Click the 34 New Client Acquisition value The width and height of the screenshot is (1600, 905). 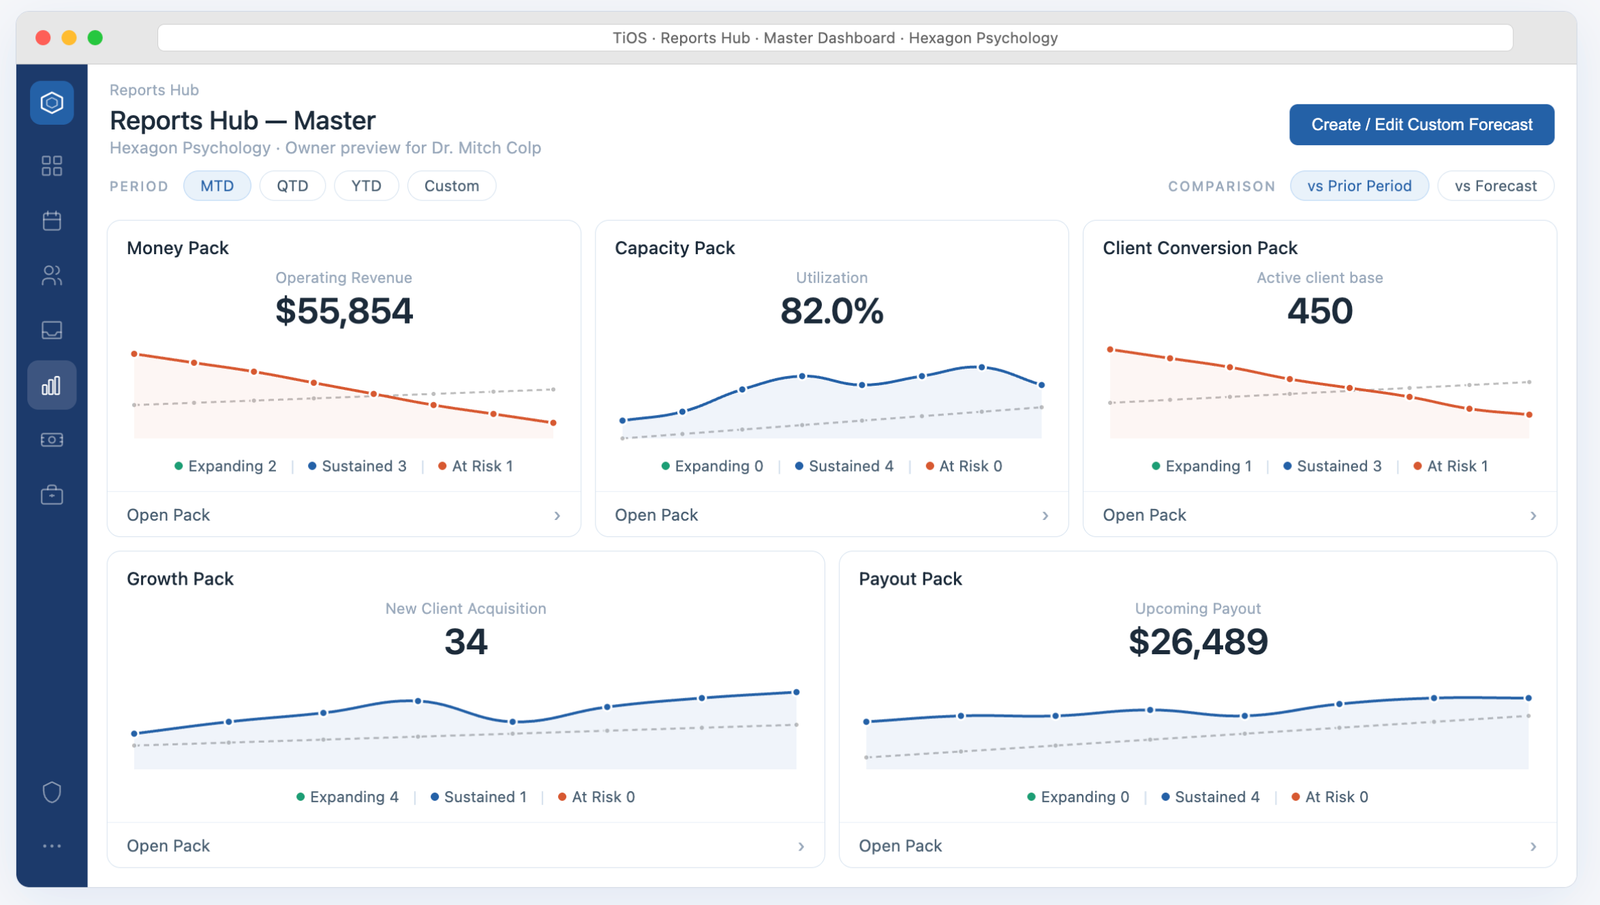coord(466,642)
